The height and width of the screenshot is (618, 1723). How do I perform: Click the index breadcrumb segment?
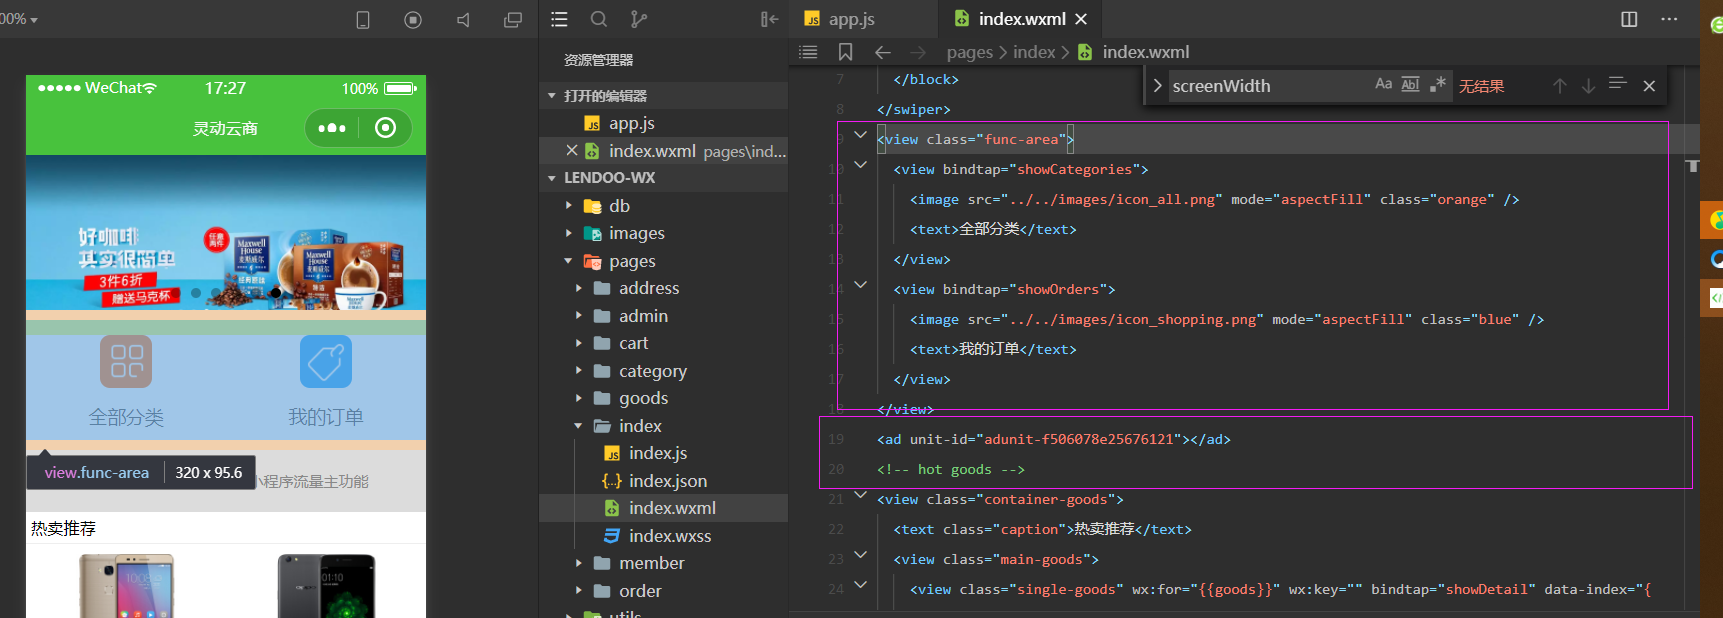click(1034, 52)
